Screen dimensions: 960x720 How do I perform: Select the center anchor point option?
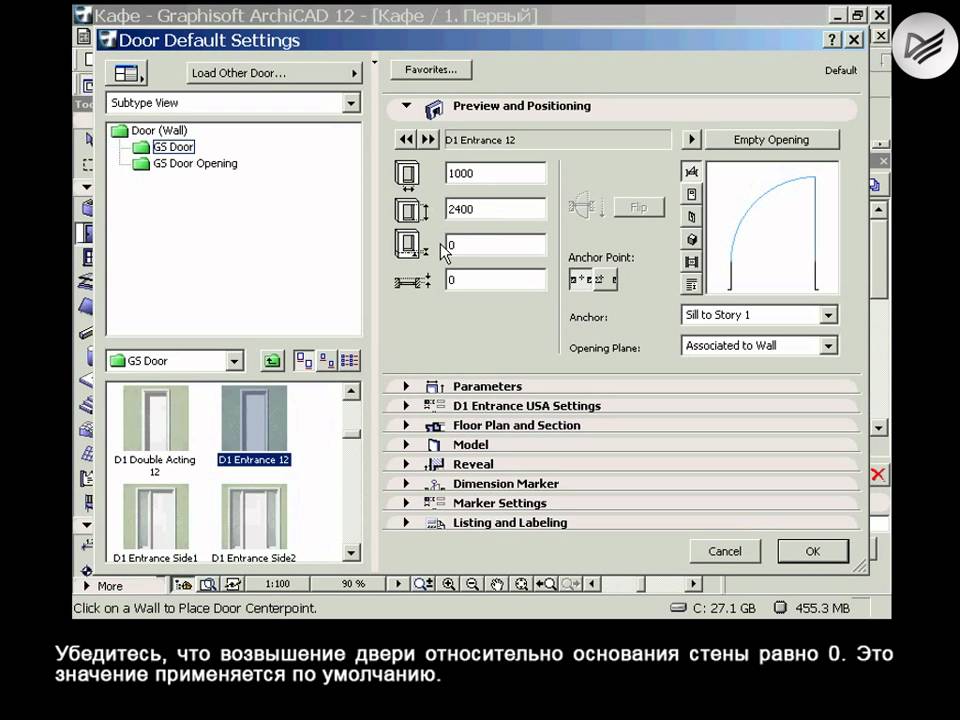[580, 280]
